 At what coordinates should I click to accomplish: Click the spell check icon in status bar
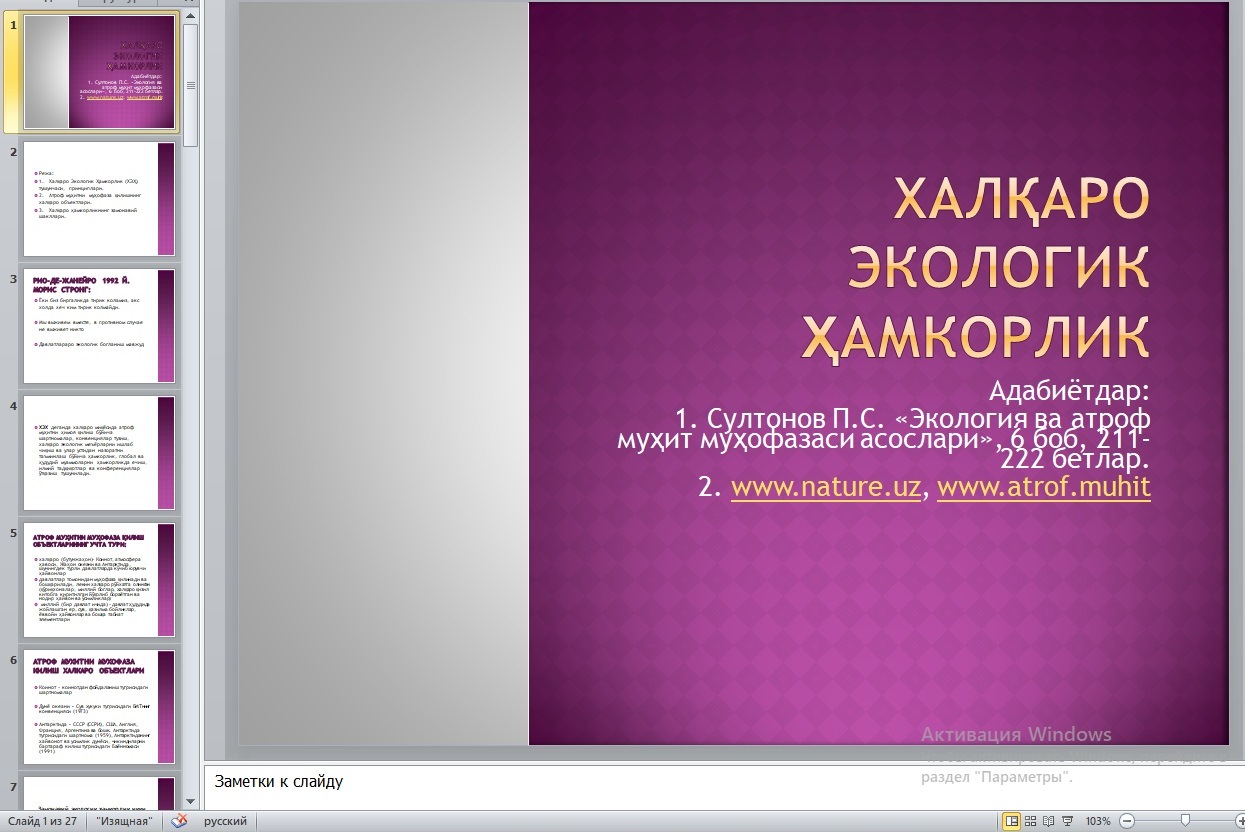(180, 821)
